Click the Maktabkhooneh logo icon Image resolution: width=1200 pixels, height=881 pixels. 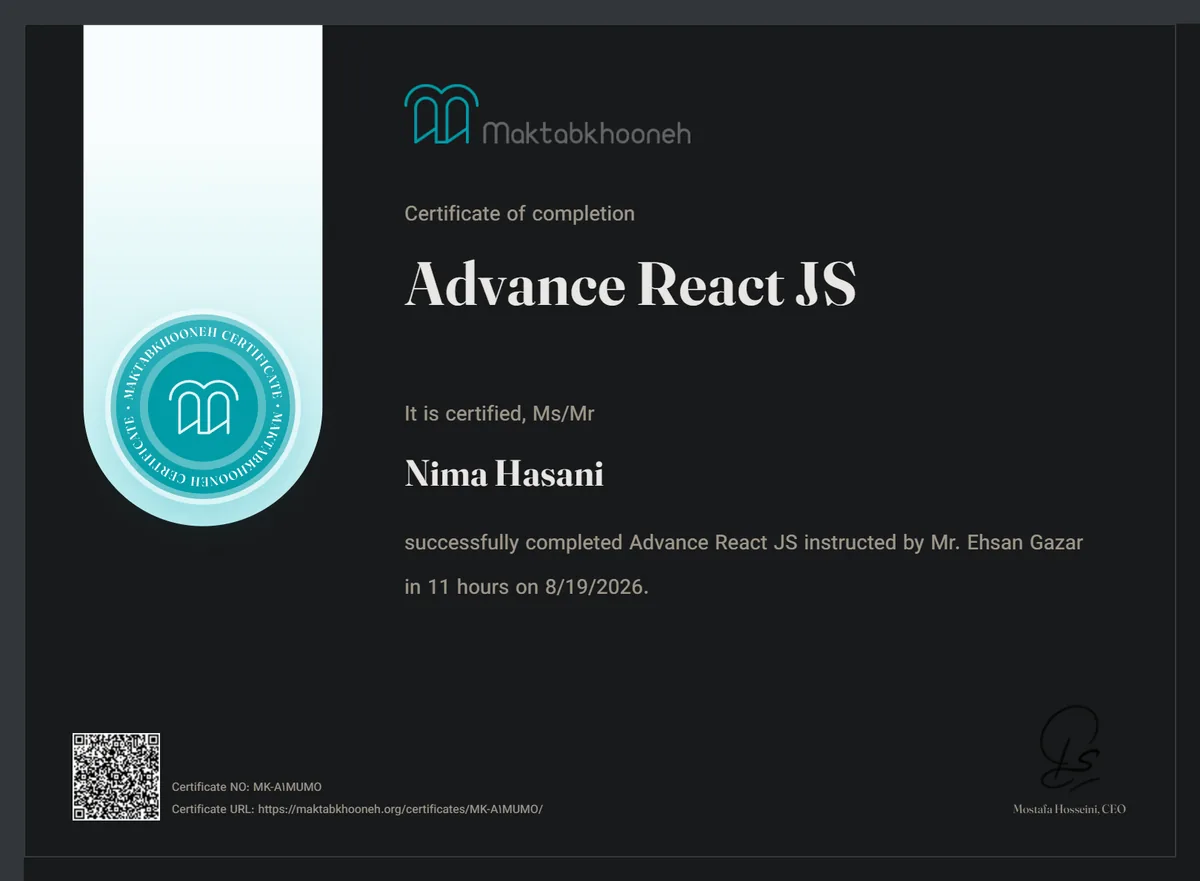pos(441,114)
